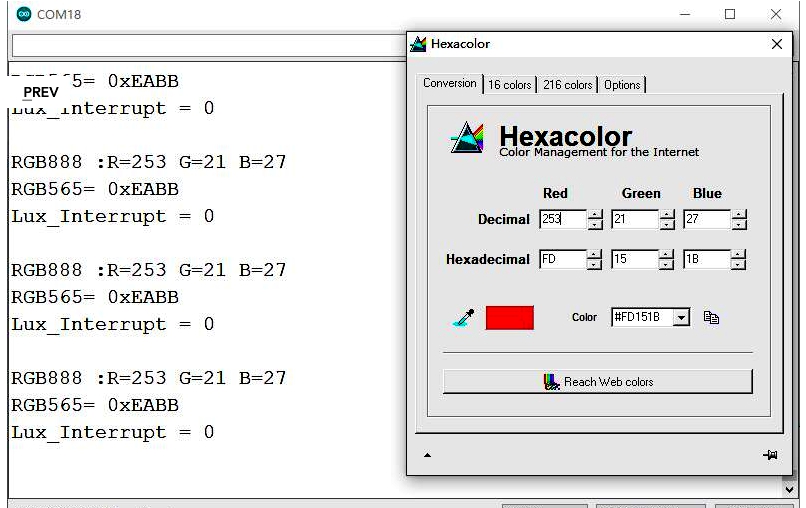
Task: Click the Arduino icon in COM18 title bar
Action: click(24, 14)
